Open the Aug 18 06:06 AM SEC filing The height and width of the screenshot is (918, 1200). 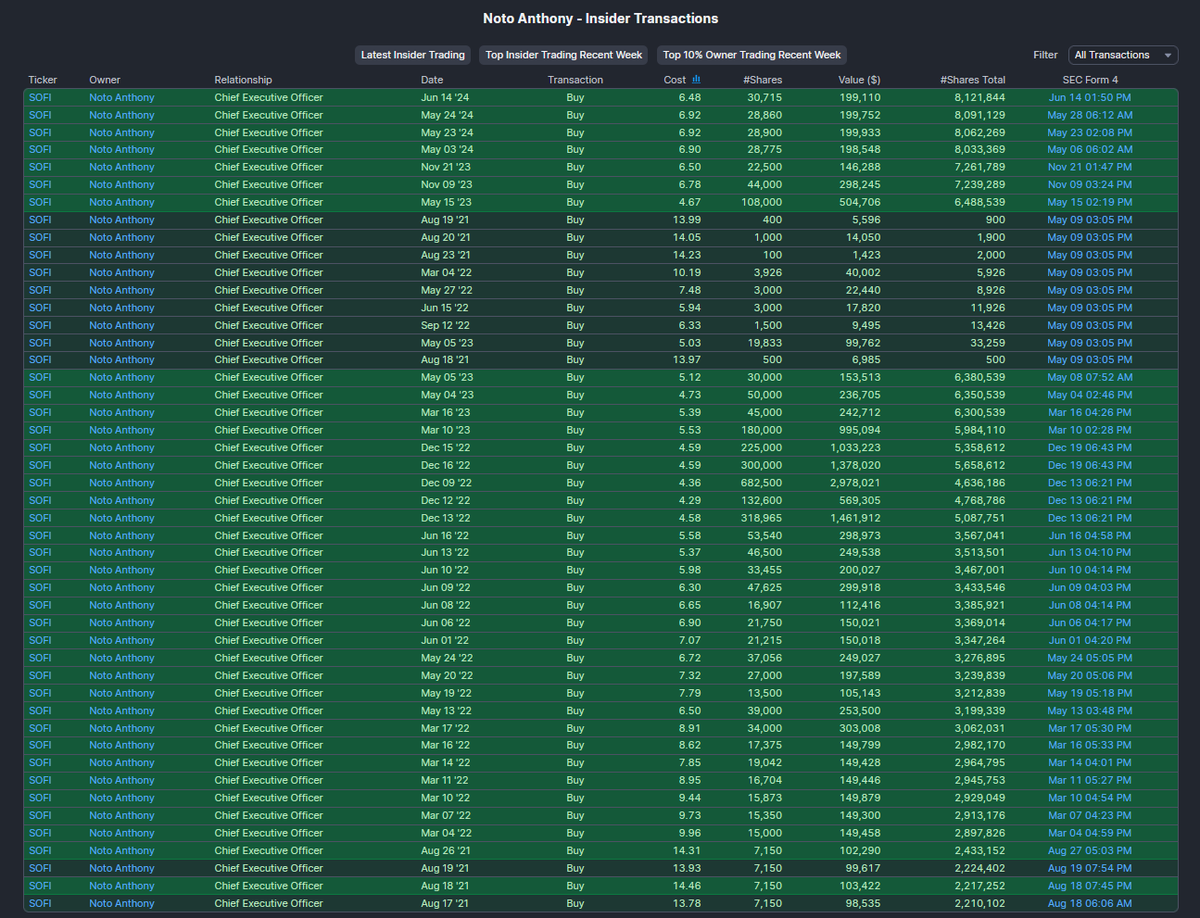1090,903
